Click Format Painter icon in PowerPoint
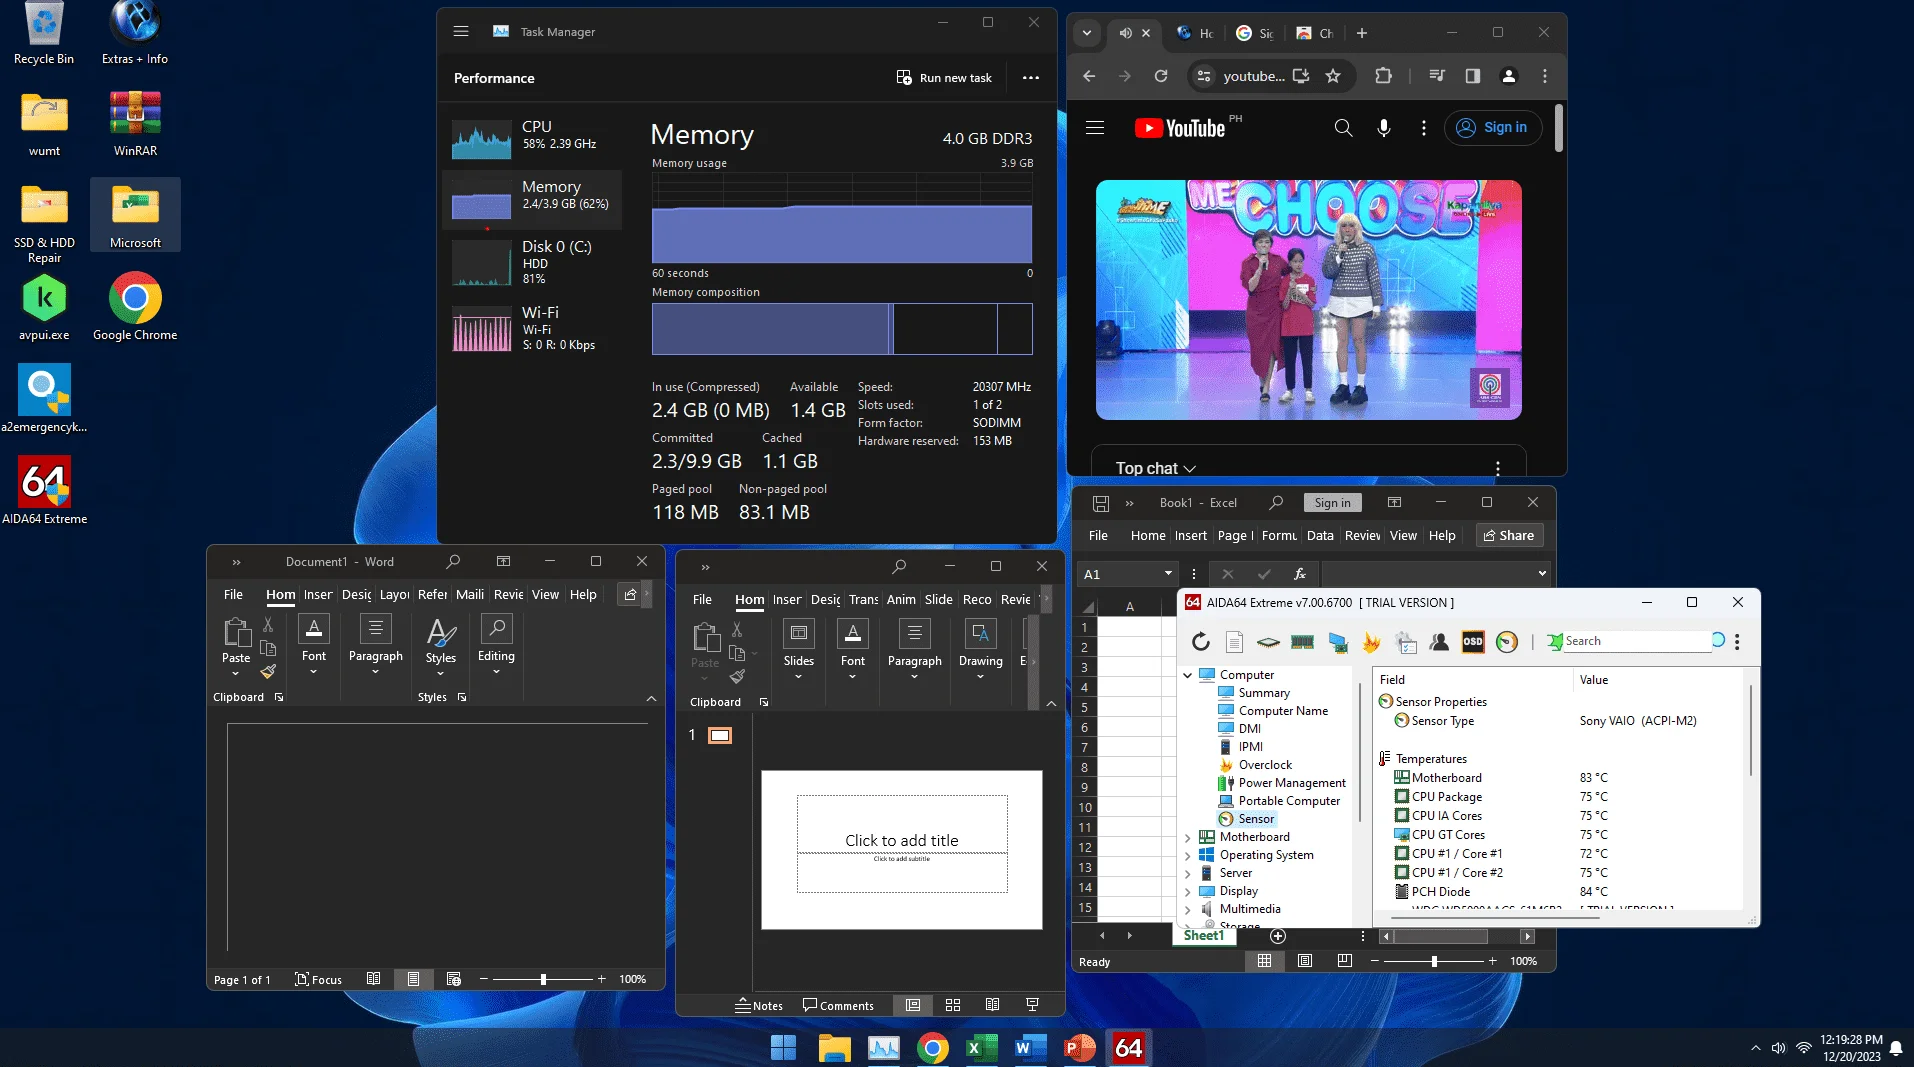This screenshot has height=1067, width=1914. click(737, 677)
